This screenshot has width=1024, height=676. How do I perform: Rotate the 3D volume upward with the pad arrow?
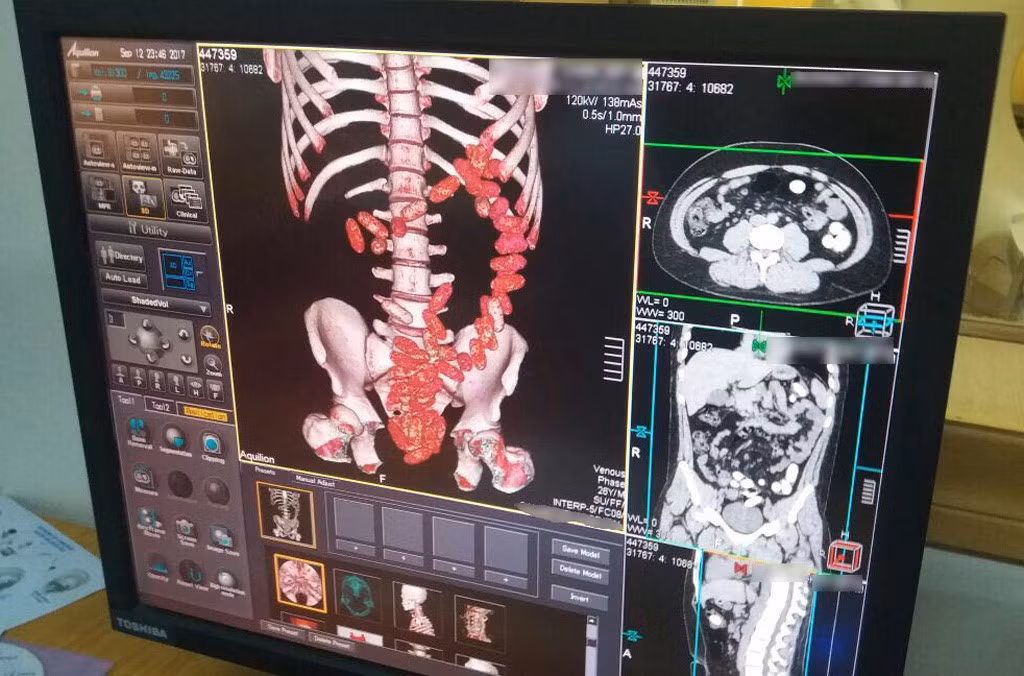click(148, 323)
